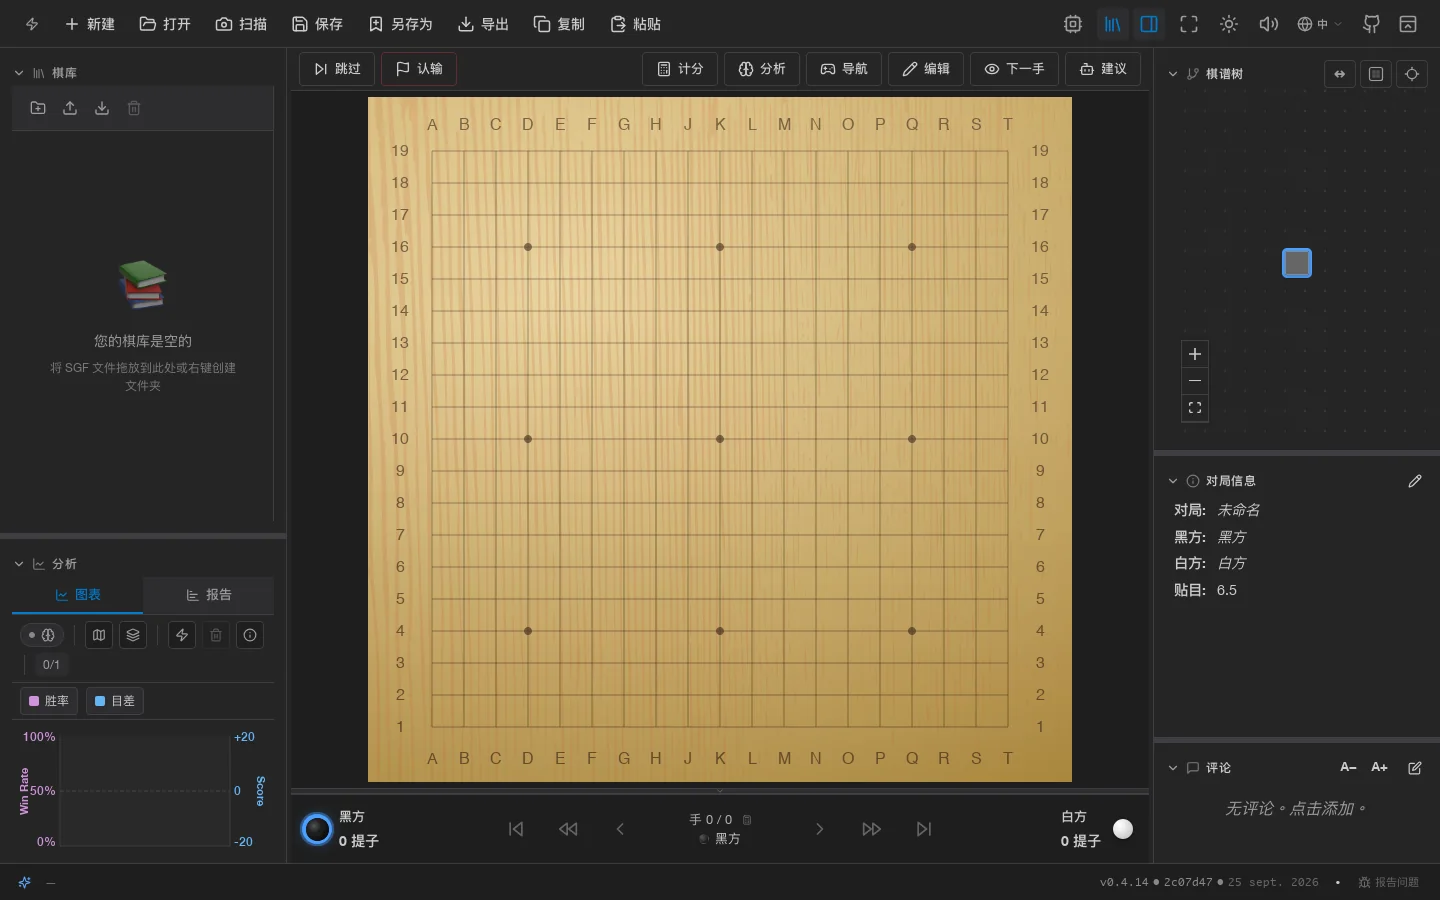
Task: Toggle the right sidebar panel icon
Action: [x=1149, y=24]
